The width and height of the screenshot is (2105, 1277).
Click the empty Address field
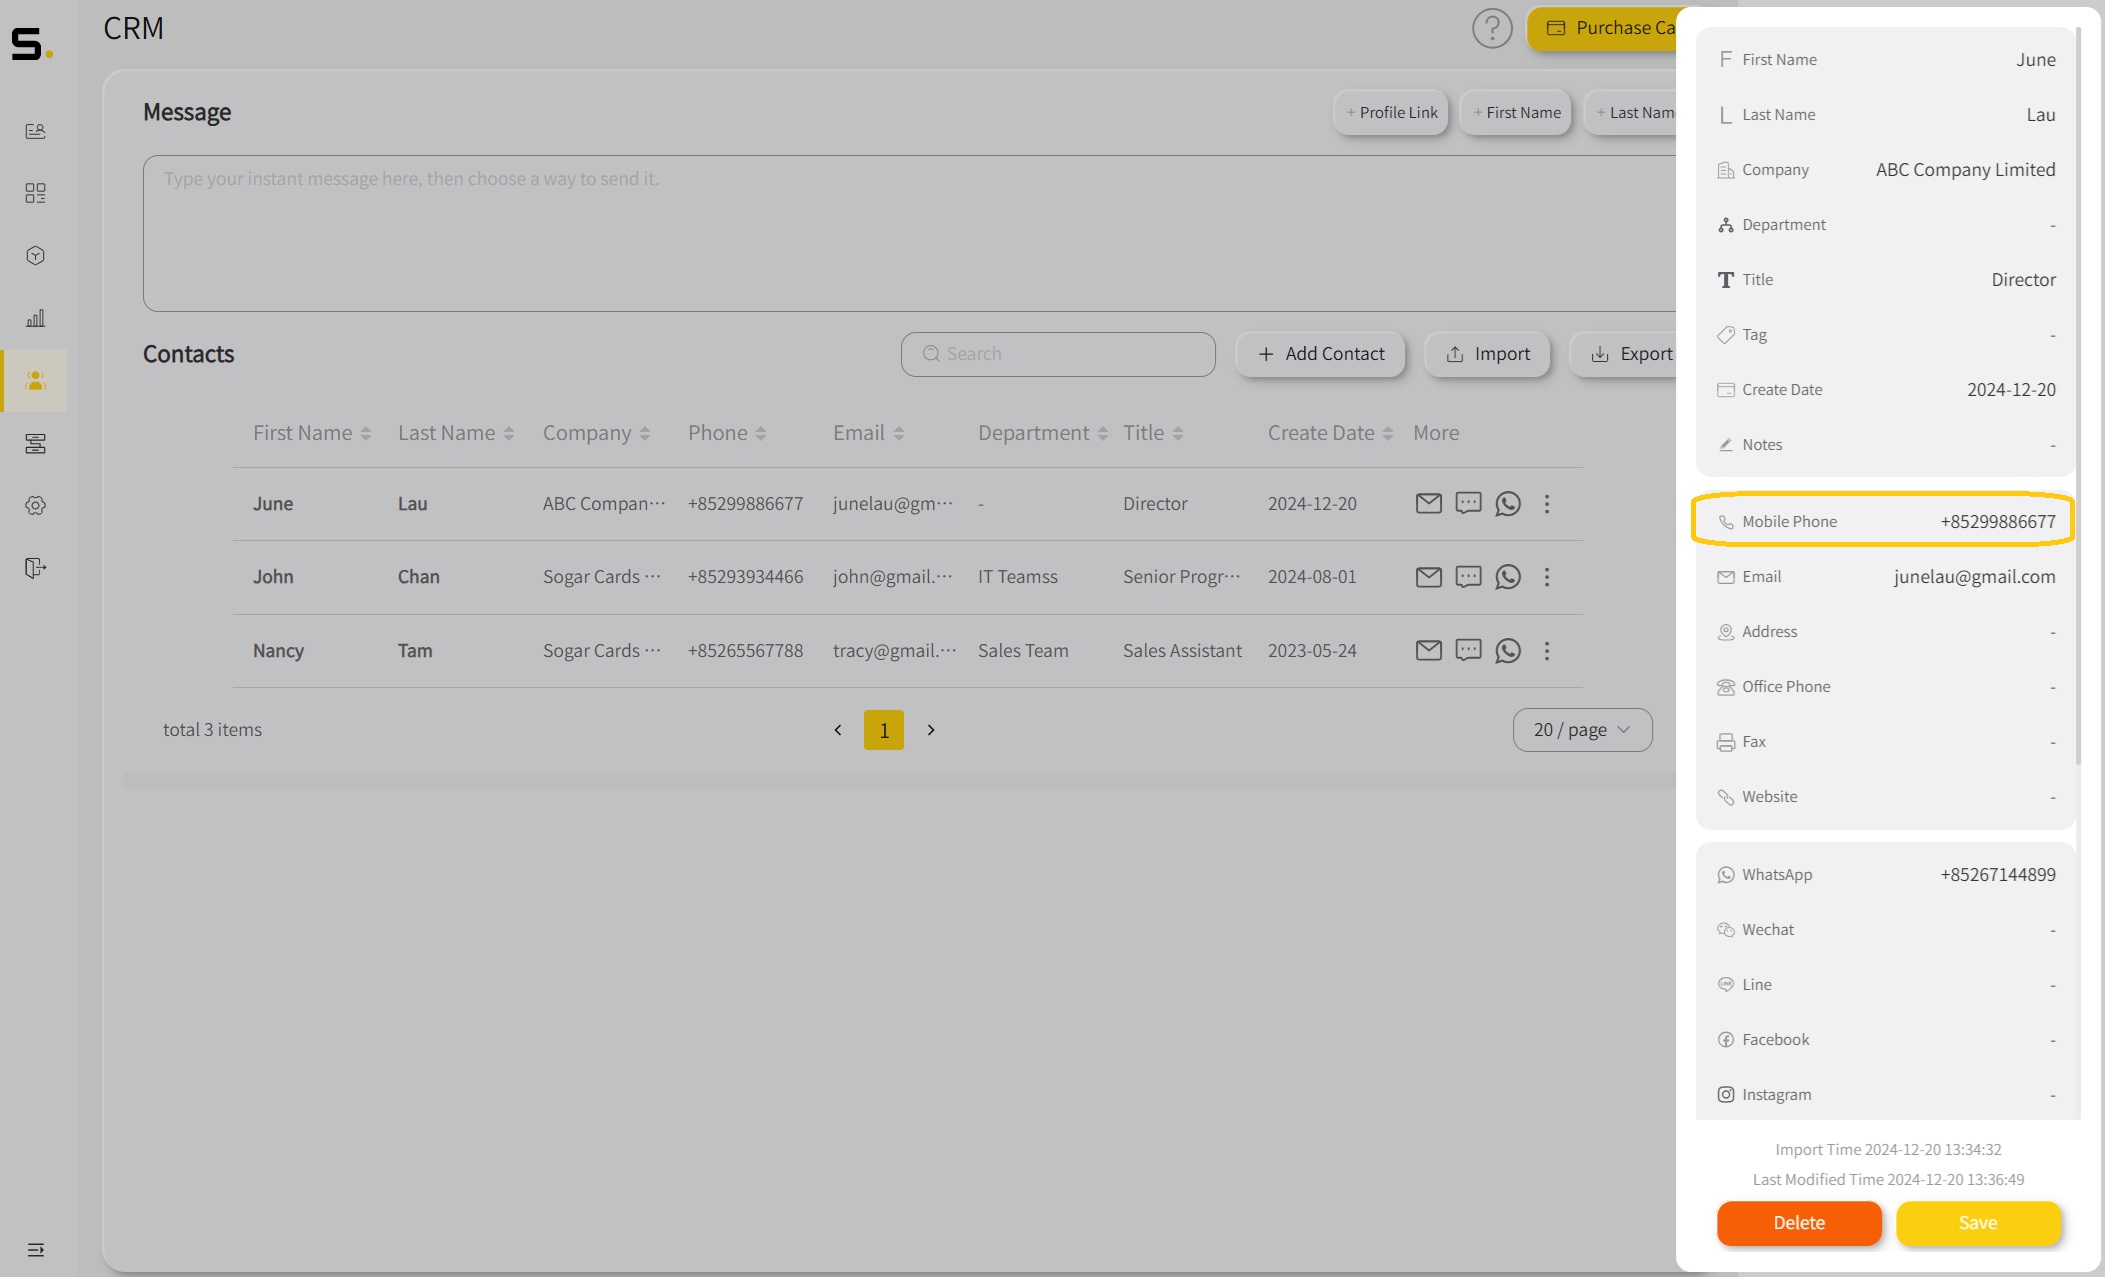[1885, 632]
